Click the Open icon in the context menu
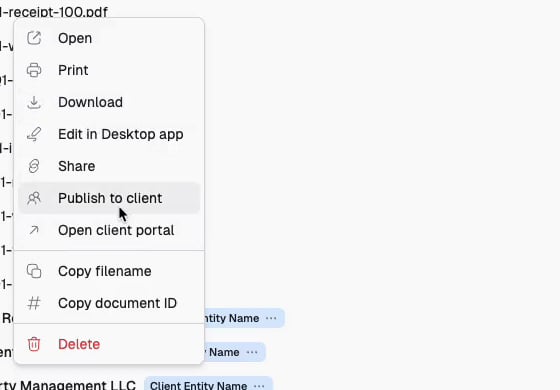The image size is (560, 390). pos(34,38)
